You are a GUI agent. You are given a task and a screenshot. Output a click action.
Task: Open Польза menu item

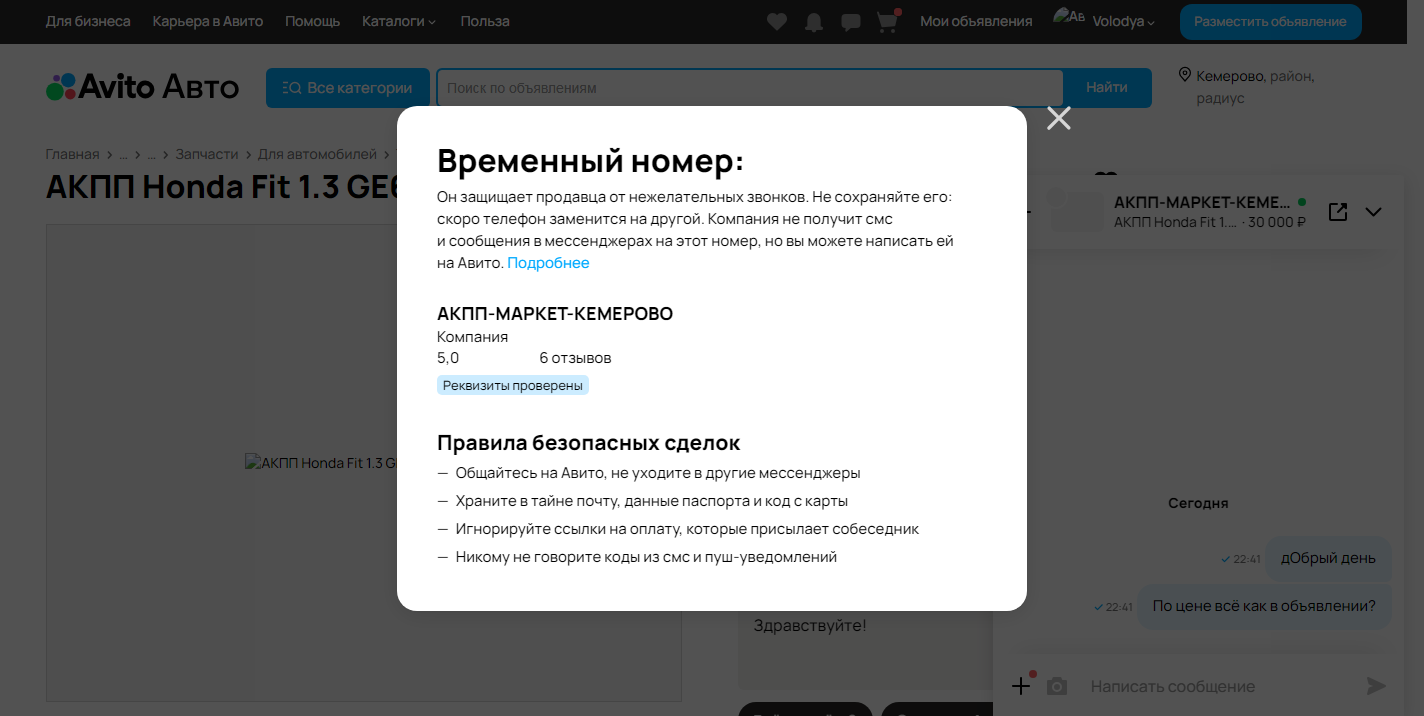[x=485, y=21]
